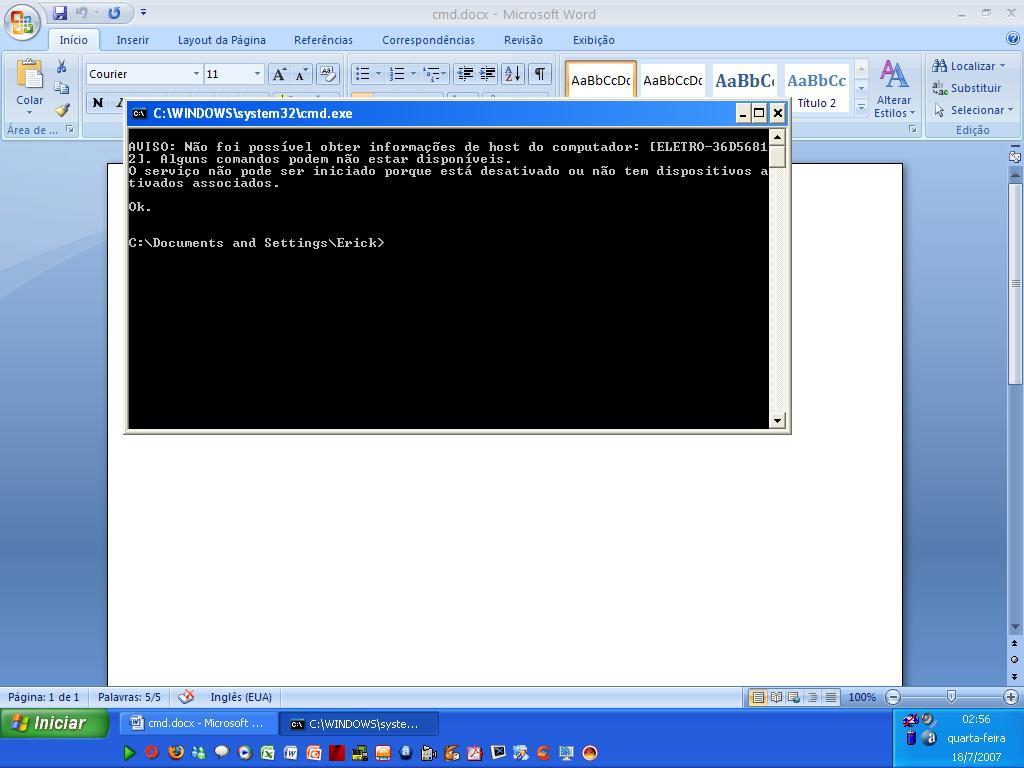This screenshot has width=1024, height=768.
Task: Switch to Full Screen Reading view
Action: 776,697
